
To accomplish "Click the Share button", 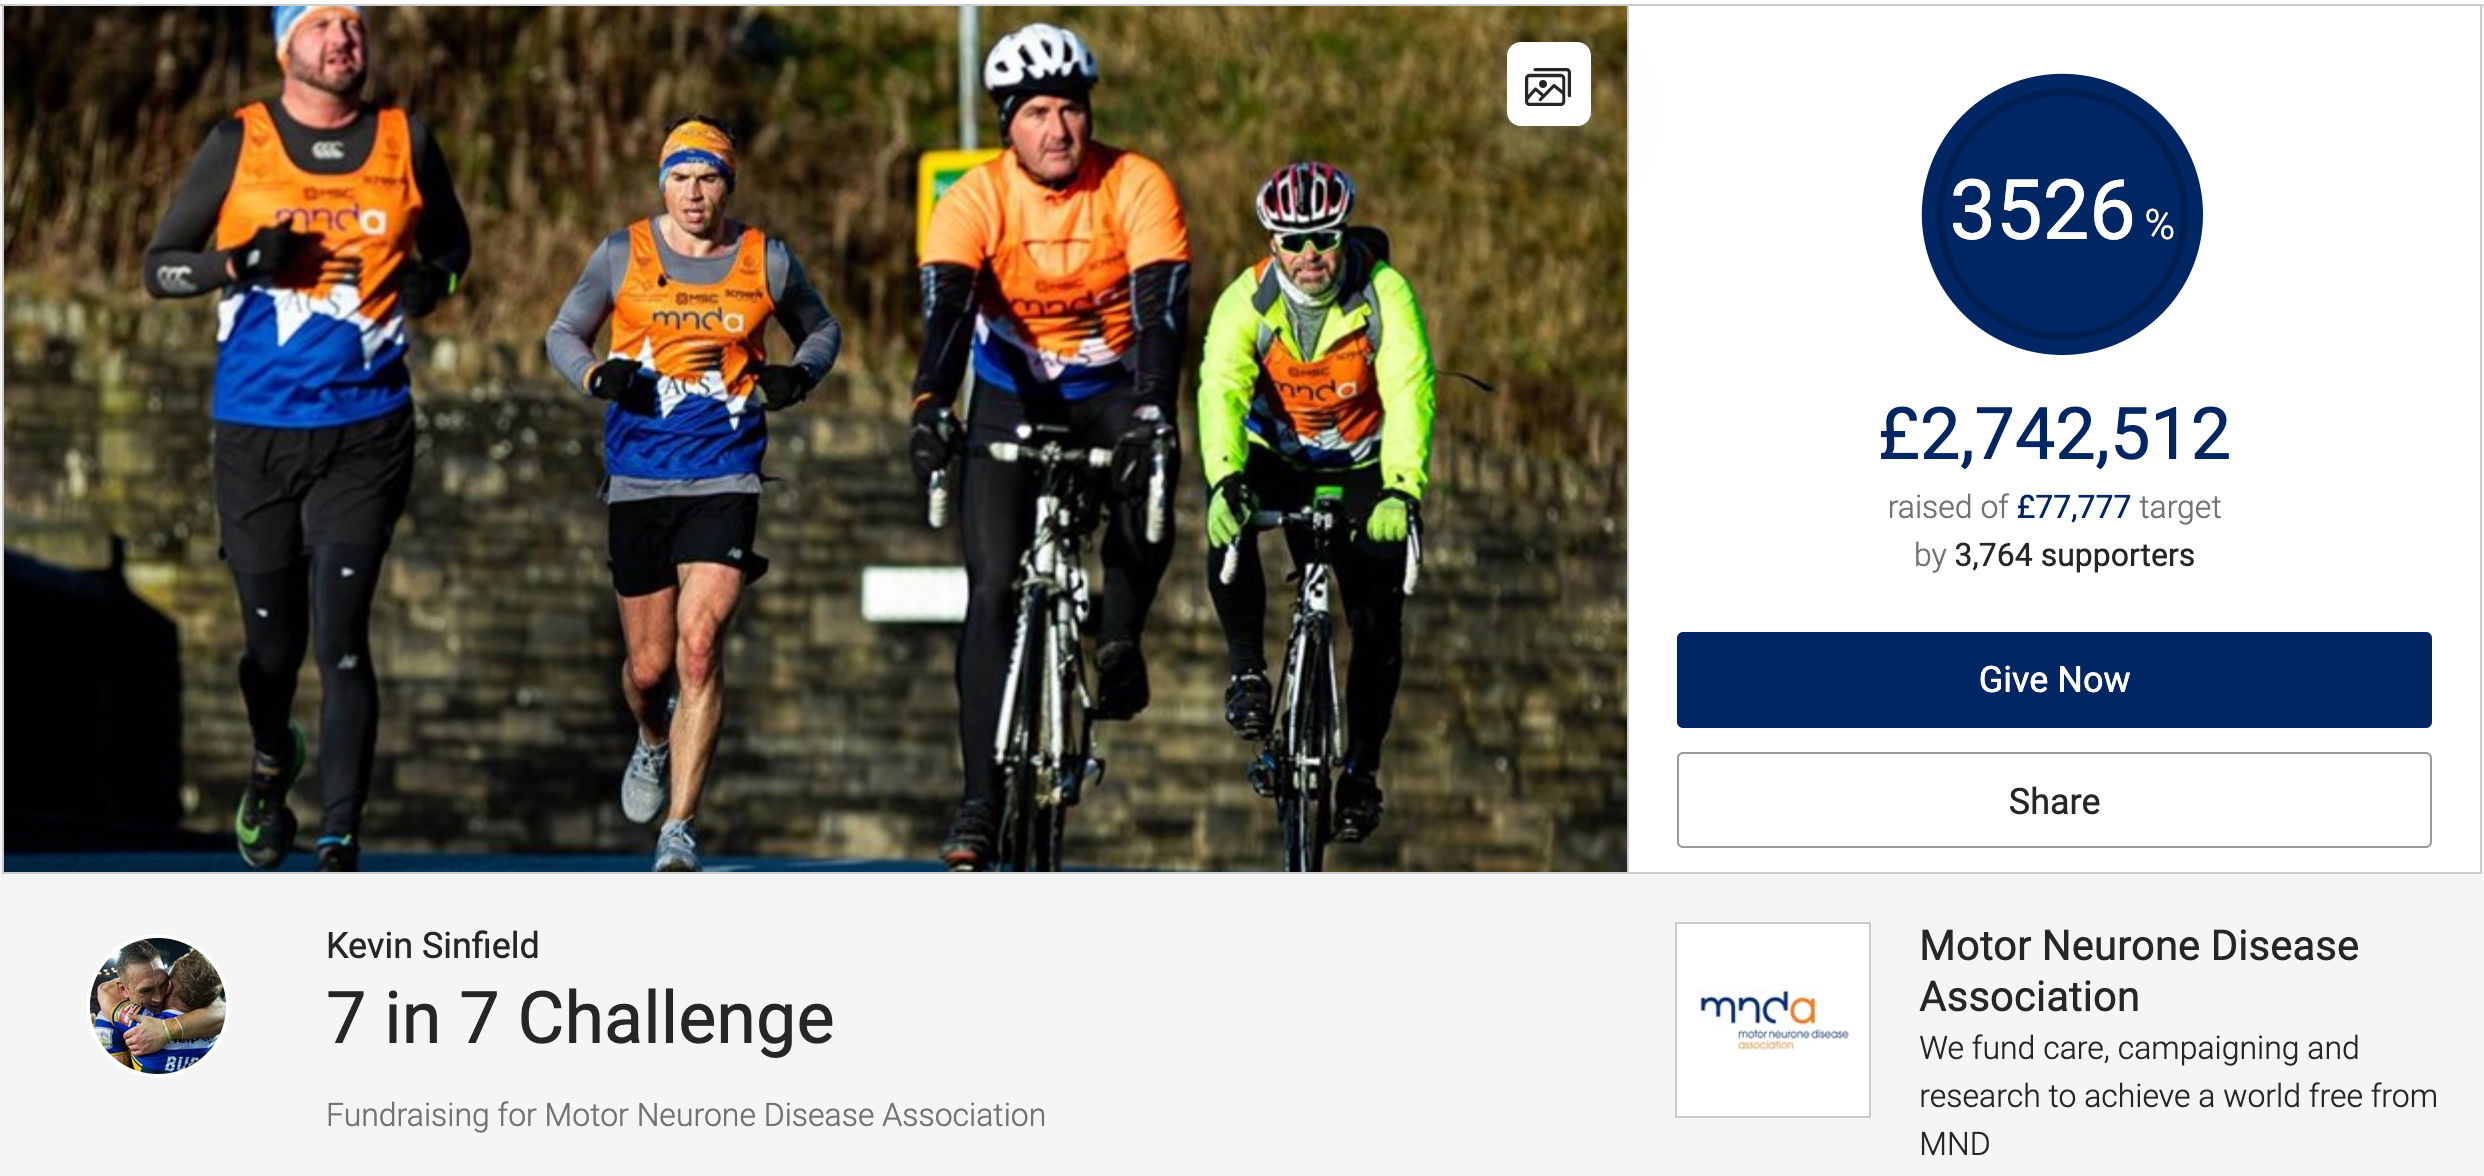I will (x=2053, y=801).
